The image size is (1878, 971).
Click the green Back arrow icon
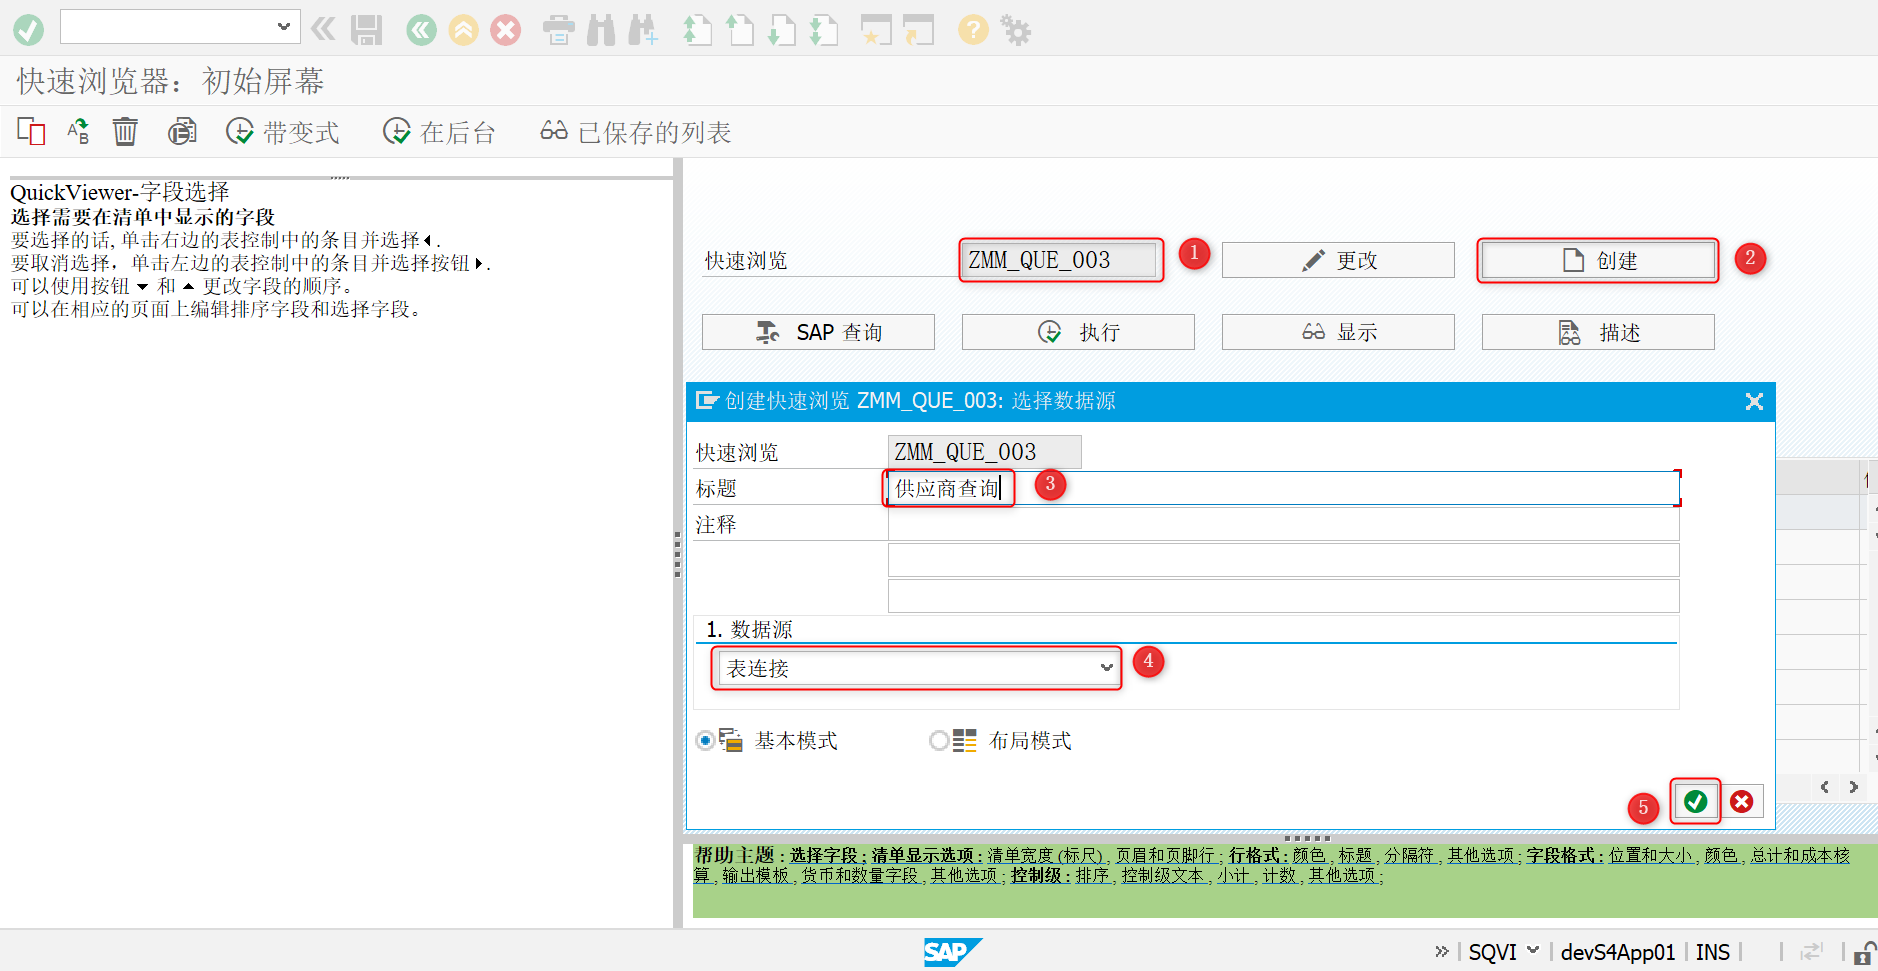click(x=421, y=29)
